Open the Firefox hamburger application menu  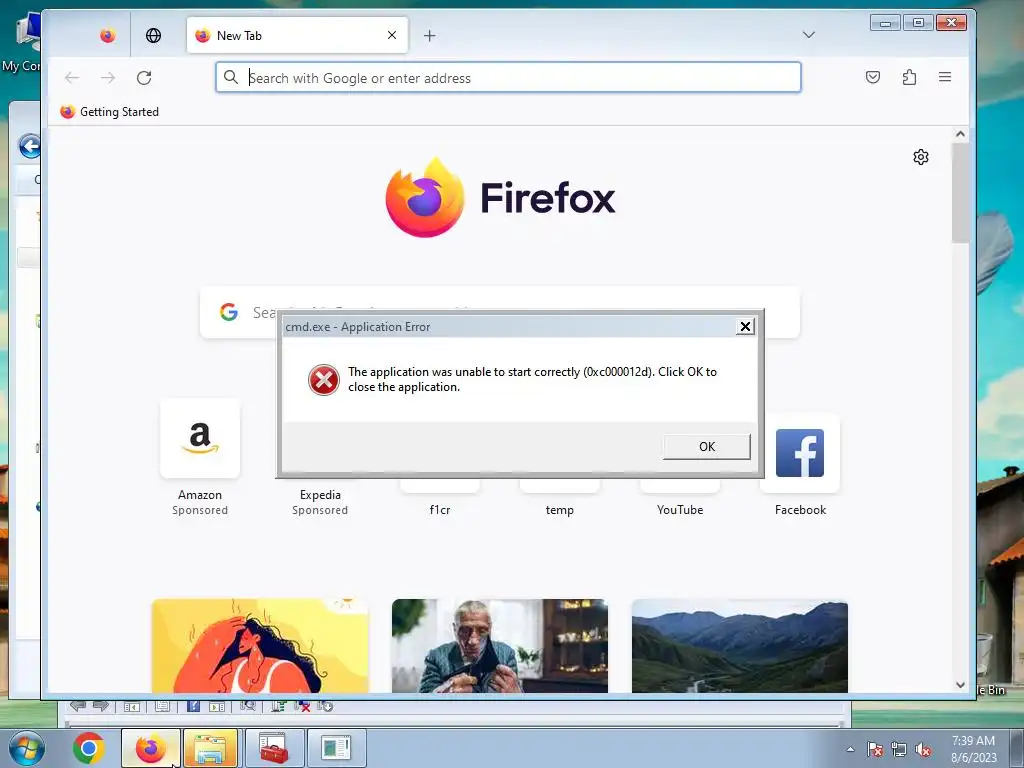(x=945, y=77)
